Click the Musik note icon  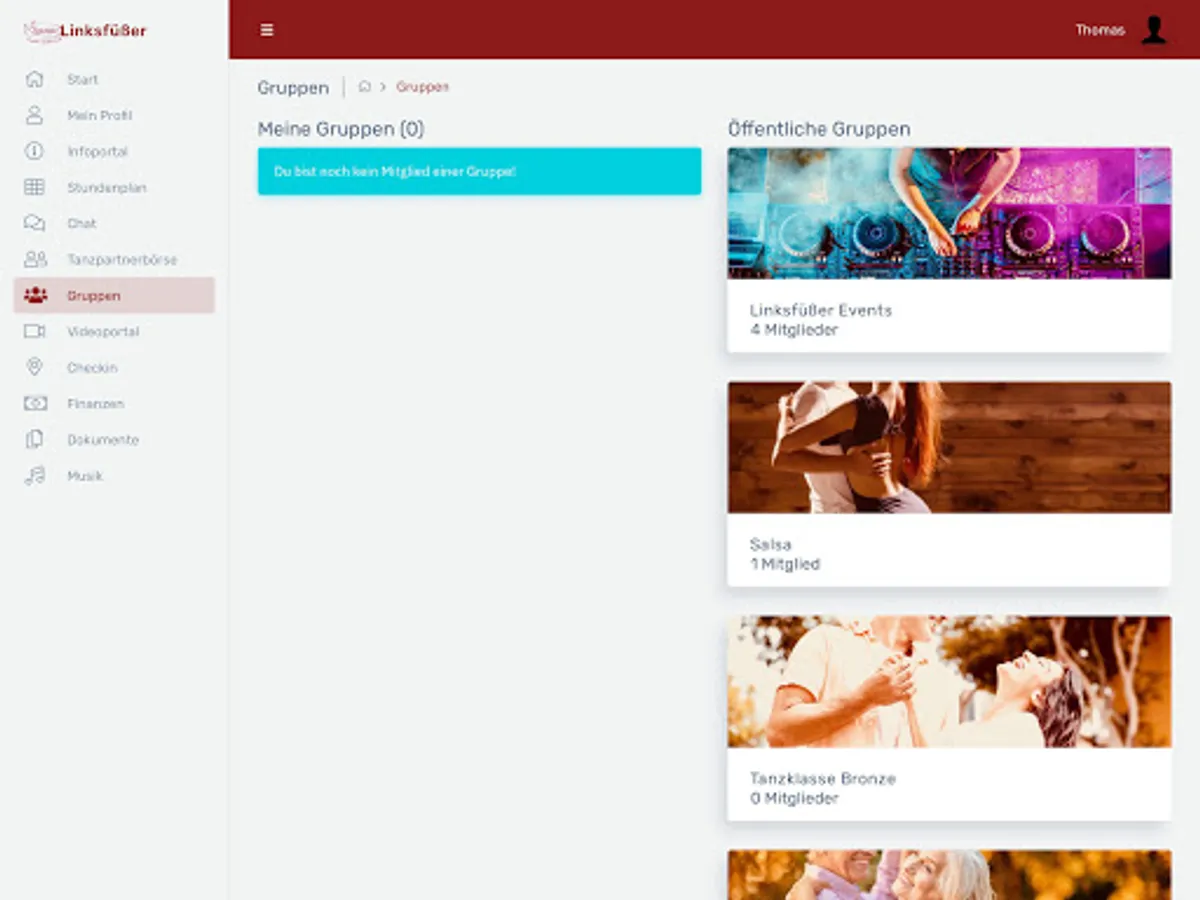34,475
